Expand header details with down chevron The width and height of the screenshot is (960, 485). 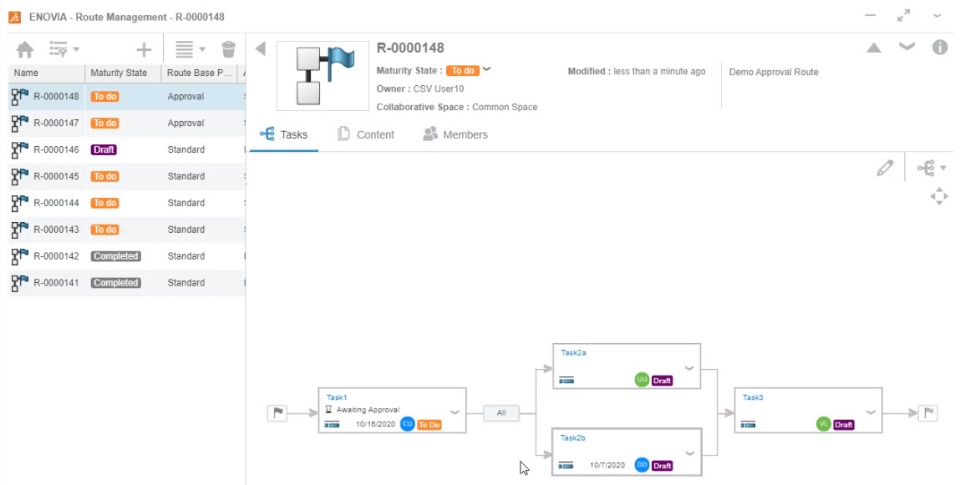point(907,47)
